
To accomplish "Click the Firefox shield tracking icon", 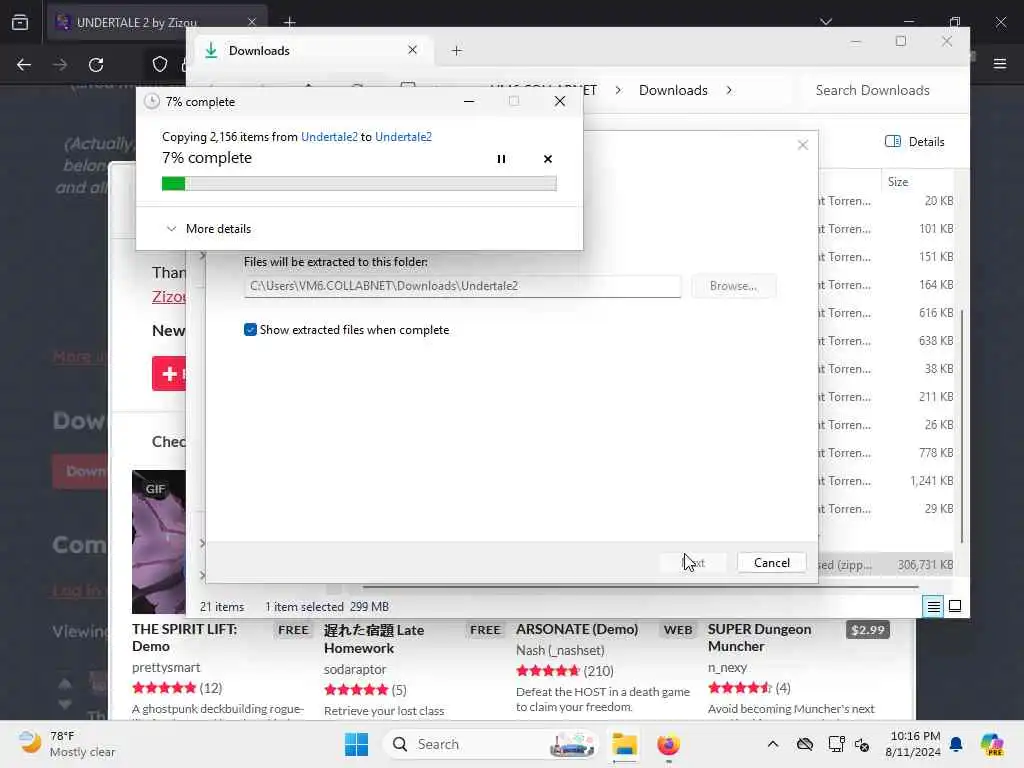I will (159, 64).
